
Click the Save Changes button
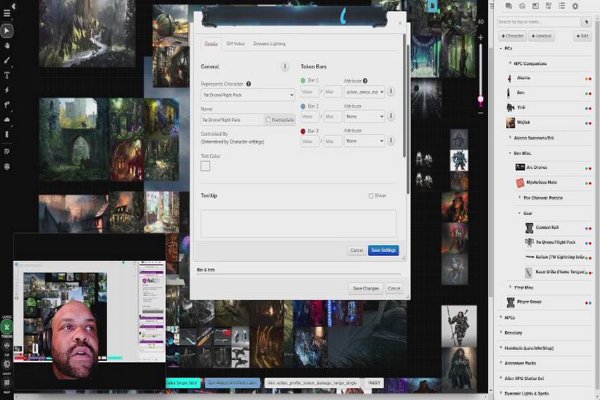click(x=365, y=288)
